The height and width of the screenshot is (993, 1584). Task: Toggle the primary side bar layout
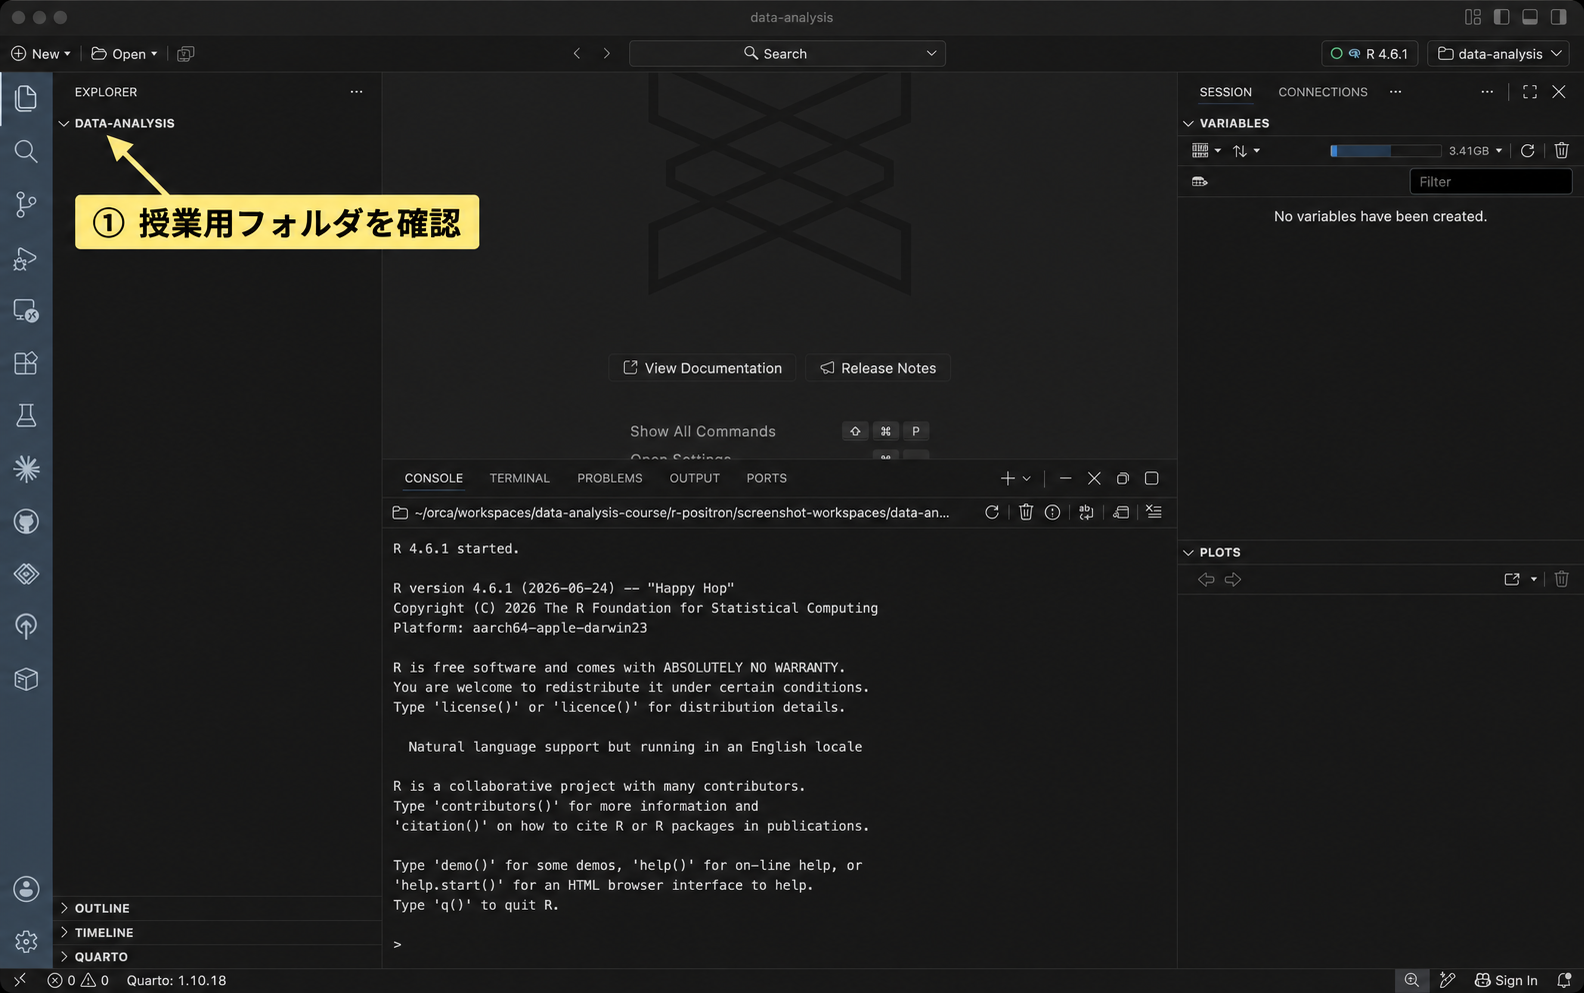point(1501,17)
